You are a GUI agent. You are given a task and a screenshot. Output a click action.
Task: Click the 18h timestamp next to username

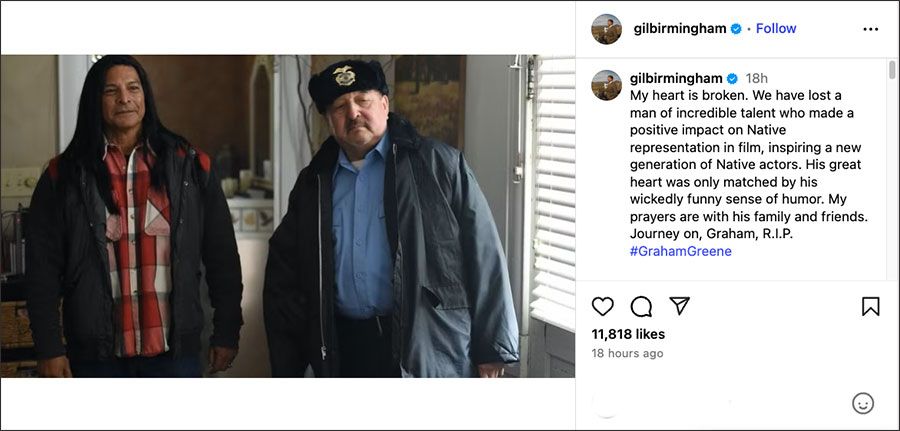pyautogui.click(x=757, y=78)
